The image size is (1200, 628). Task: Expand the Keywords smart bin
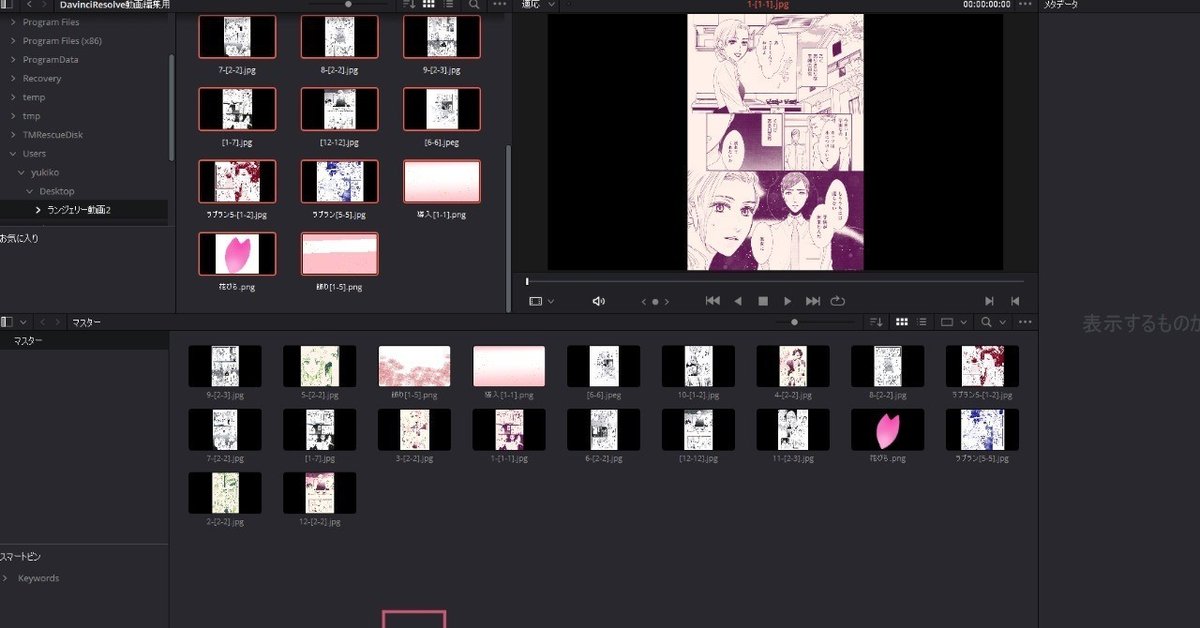click(x=6, y=578)
